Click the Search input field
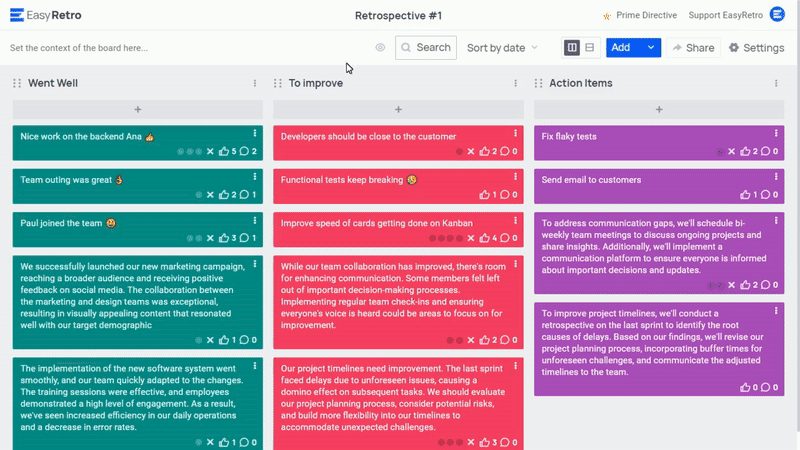This screenshot has width=800, height=450. [x=426, y=48]
